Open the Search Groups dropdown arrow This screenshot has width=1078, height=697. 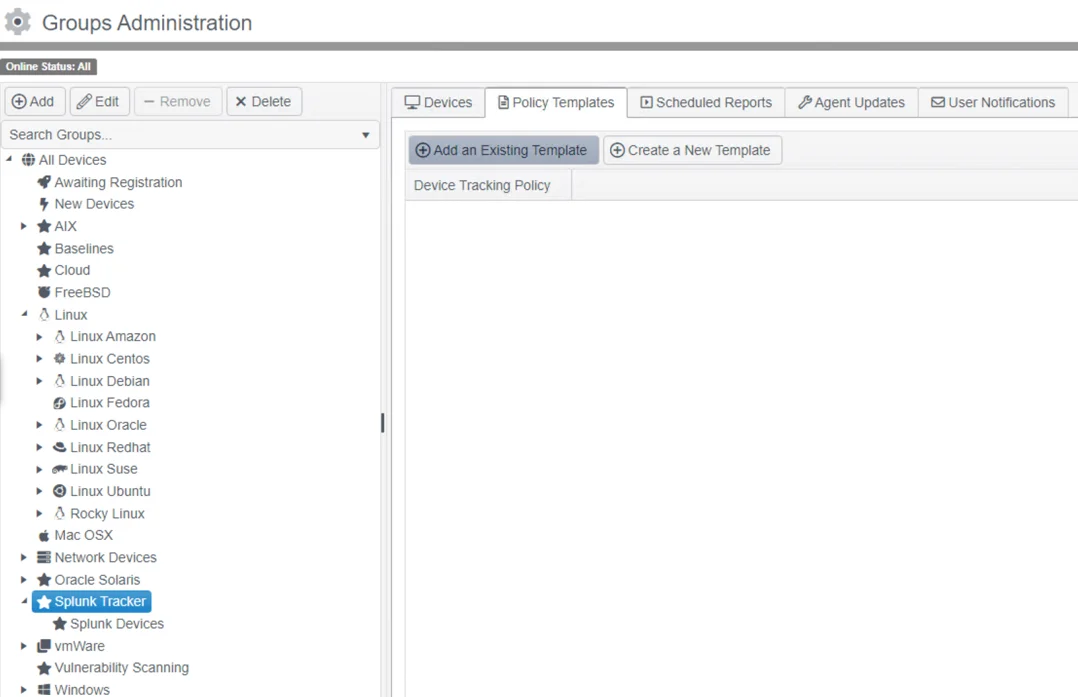pos(366,135)
